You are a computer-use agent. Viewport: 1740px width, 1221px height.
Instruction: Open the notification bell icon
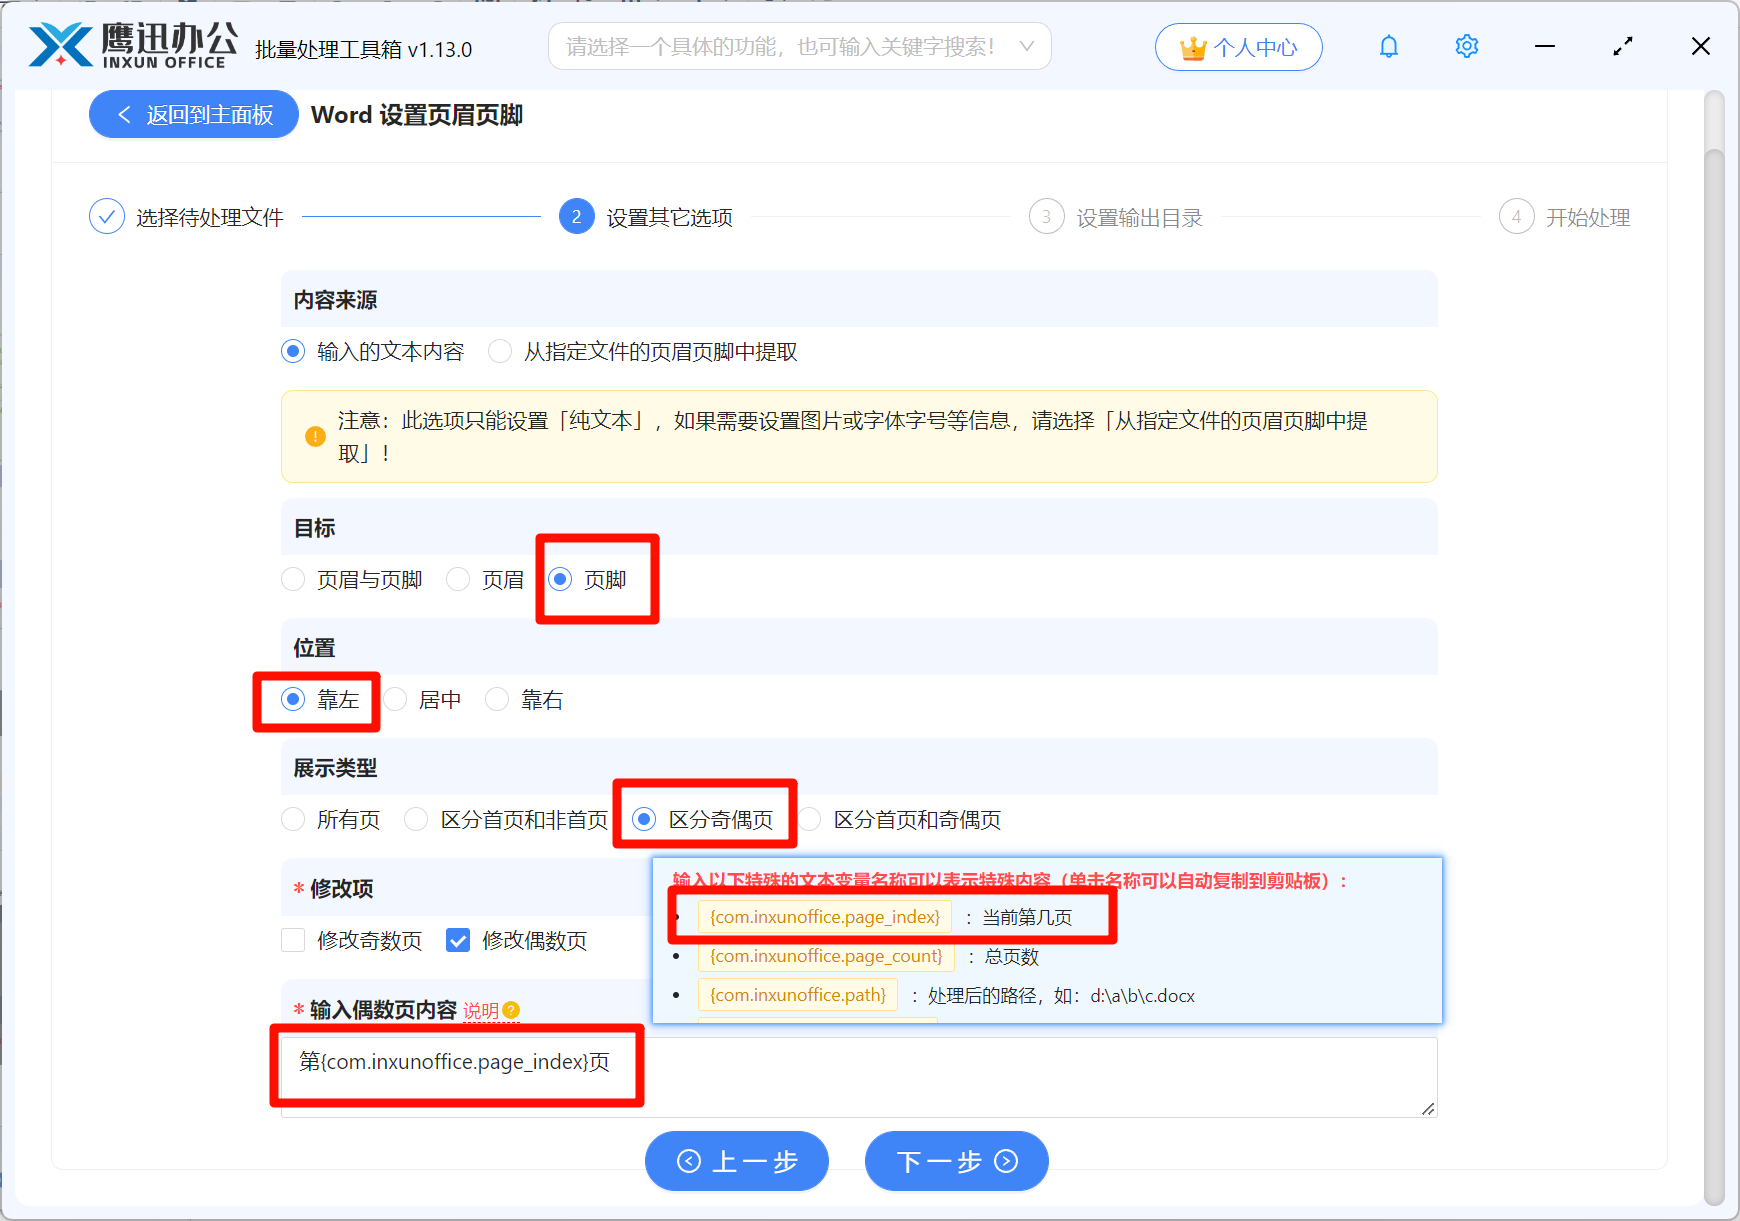click(1388, 46)
